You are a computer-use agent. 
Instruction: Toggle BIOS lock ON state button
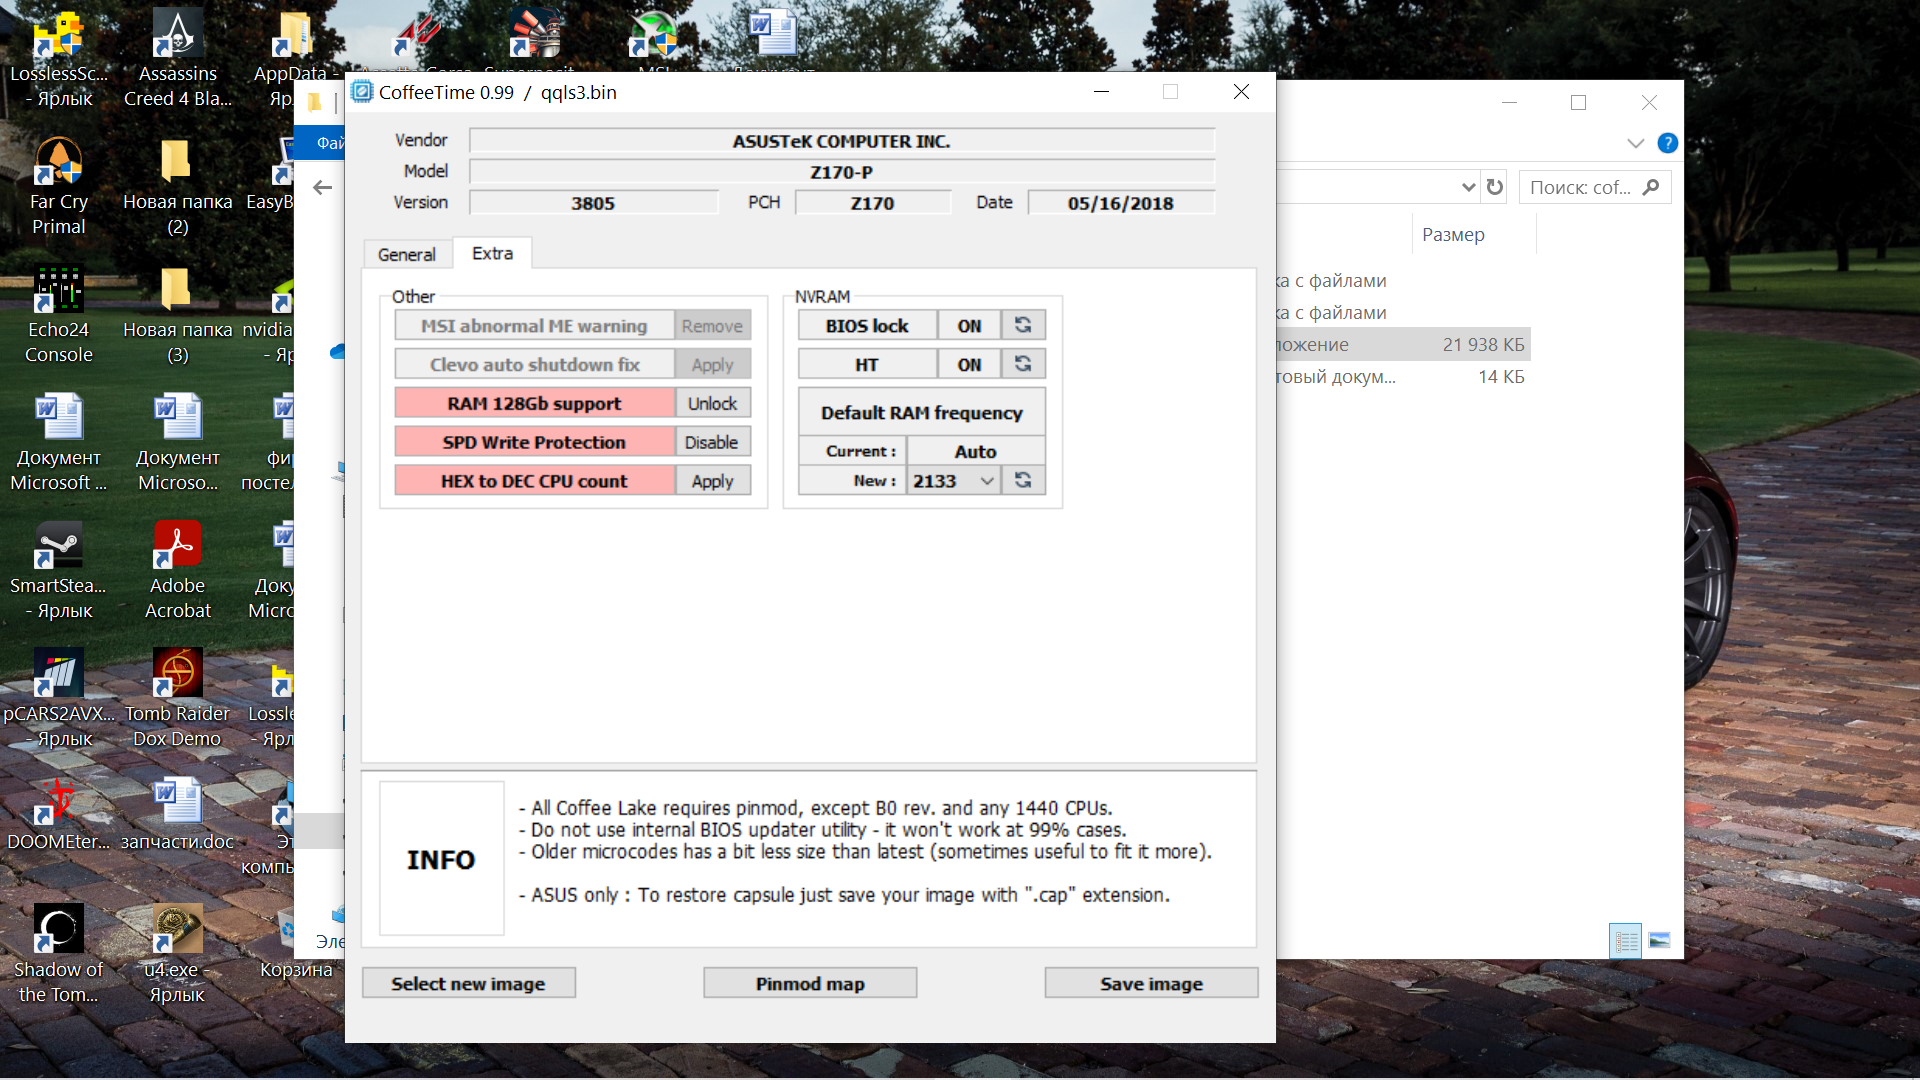coord(969,325)
